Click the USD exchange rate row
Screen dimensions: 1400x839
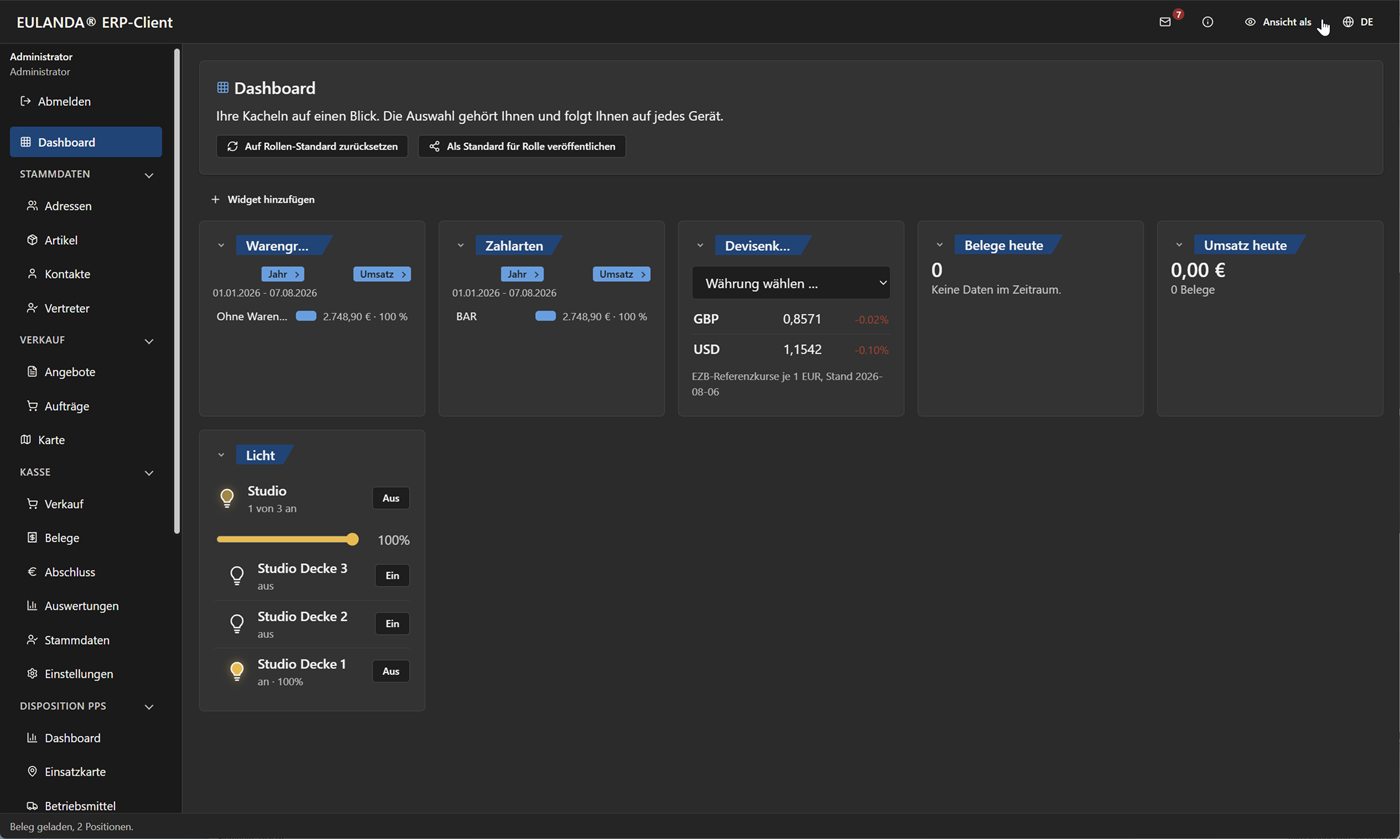791,349
